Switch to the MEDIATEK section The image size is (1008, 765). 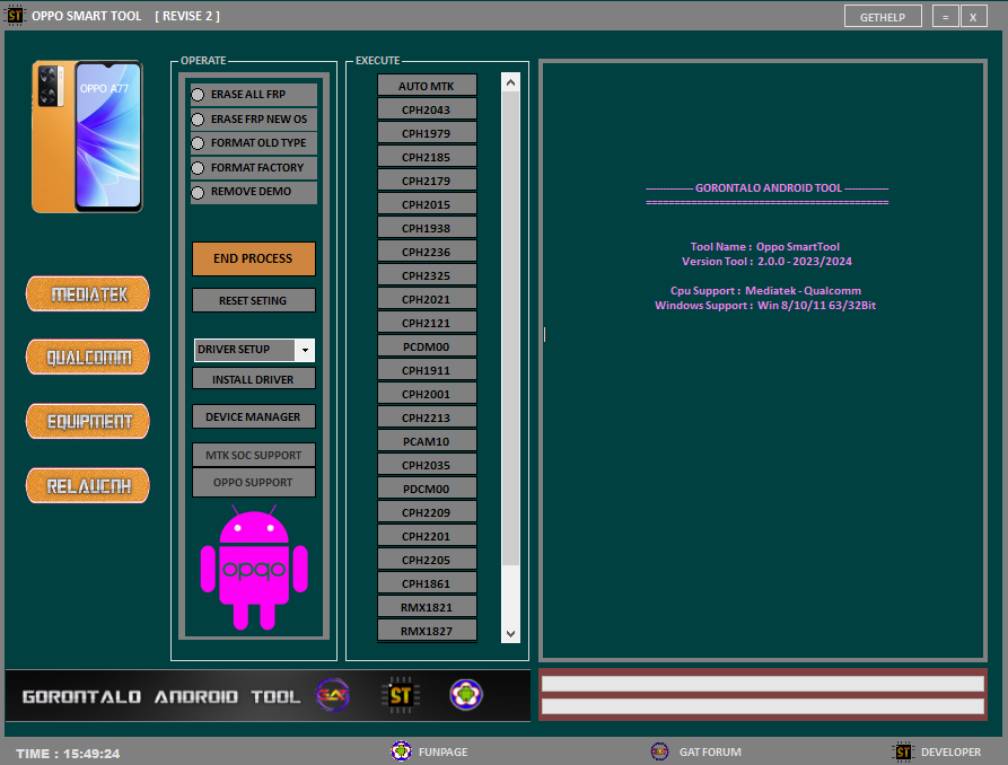(x=88, y=294)
